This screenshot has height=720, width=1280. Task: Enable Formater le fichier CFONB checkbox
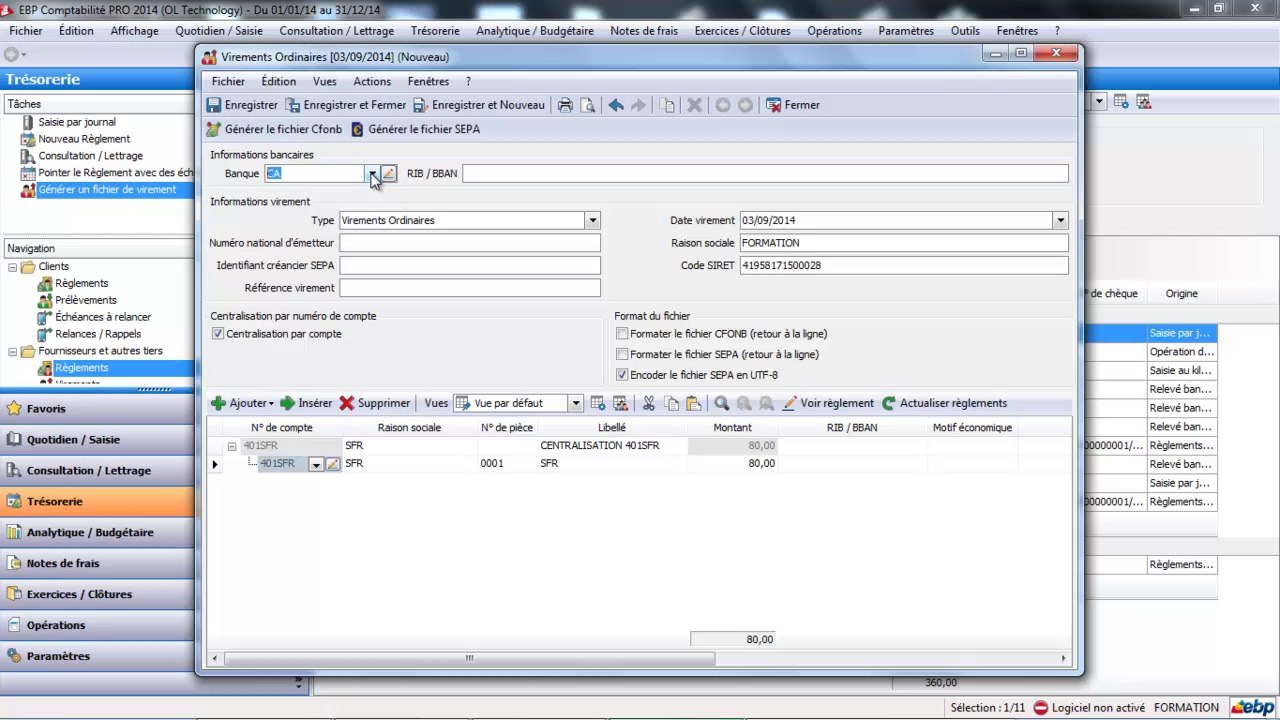tap(622, 334)
